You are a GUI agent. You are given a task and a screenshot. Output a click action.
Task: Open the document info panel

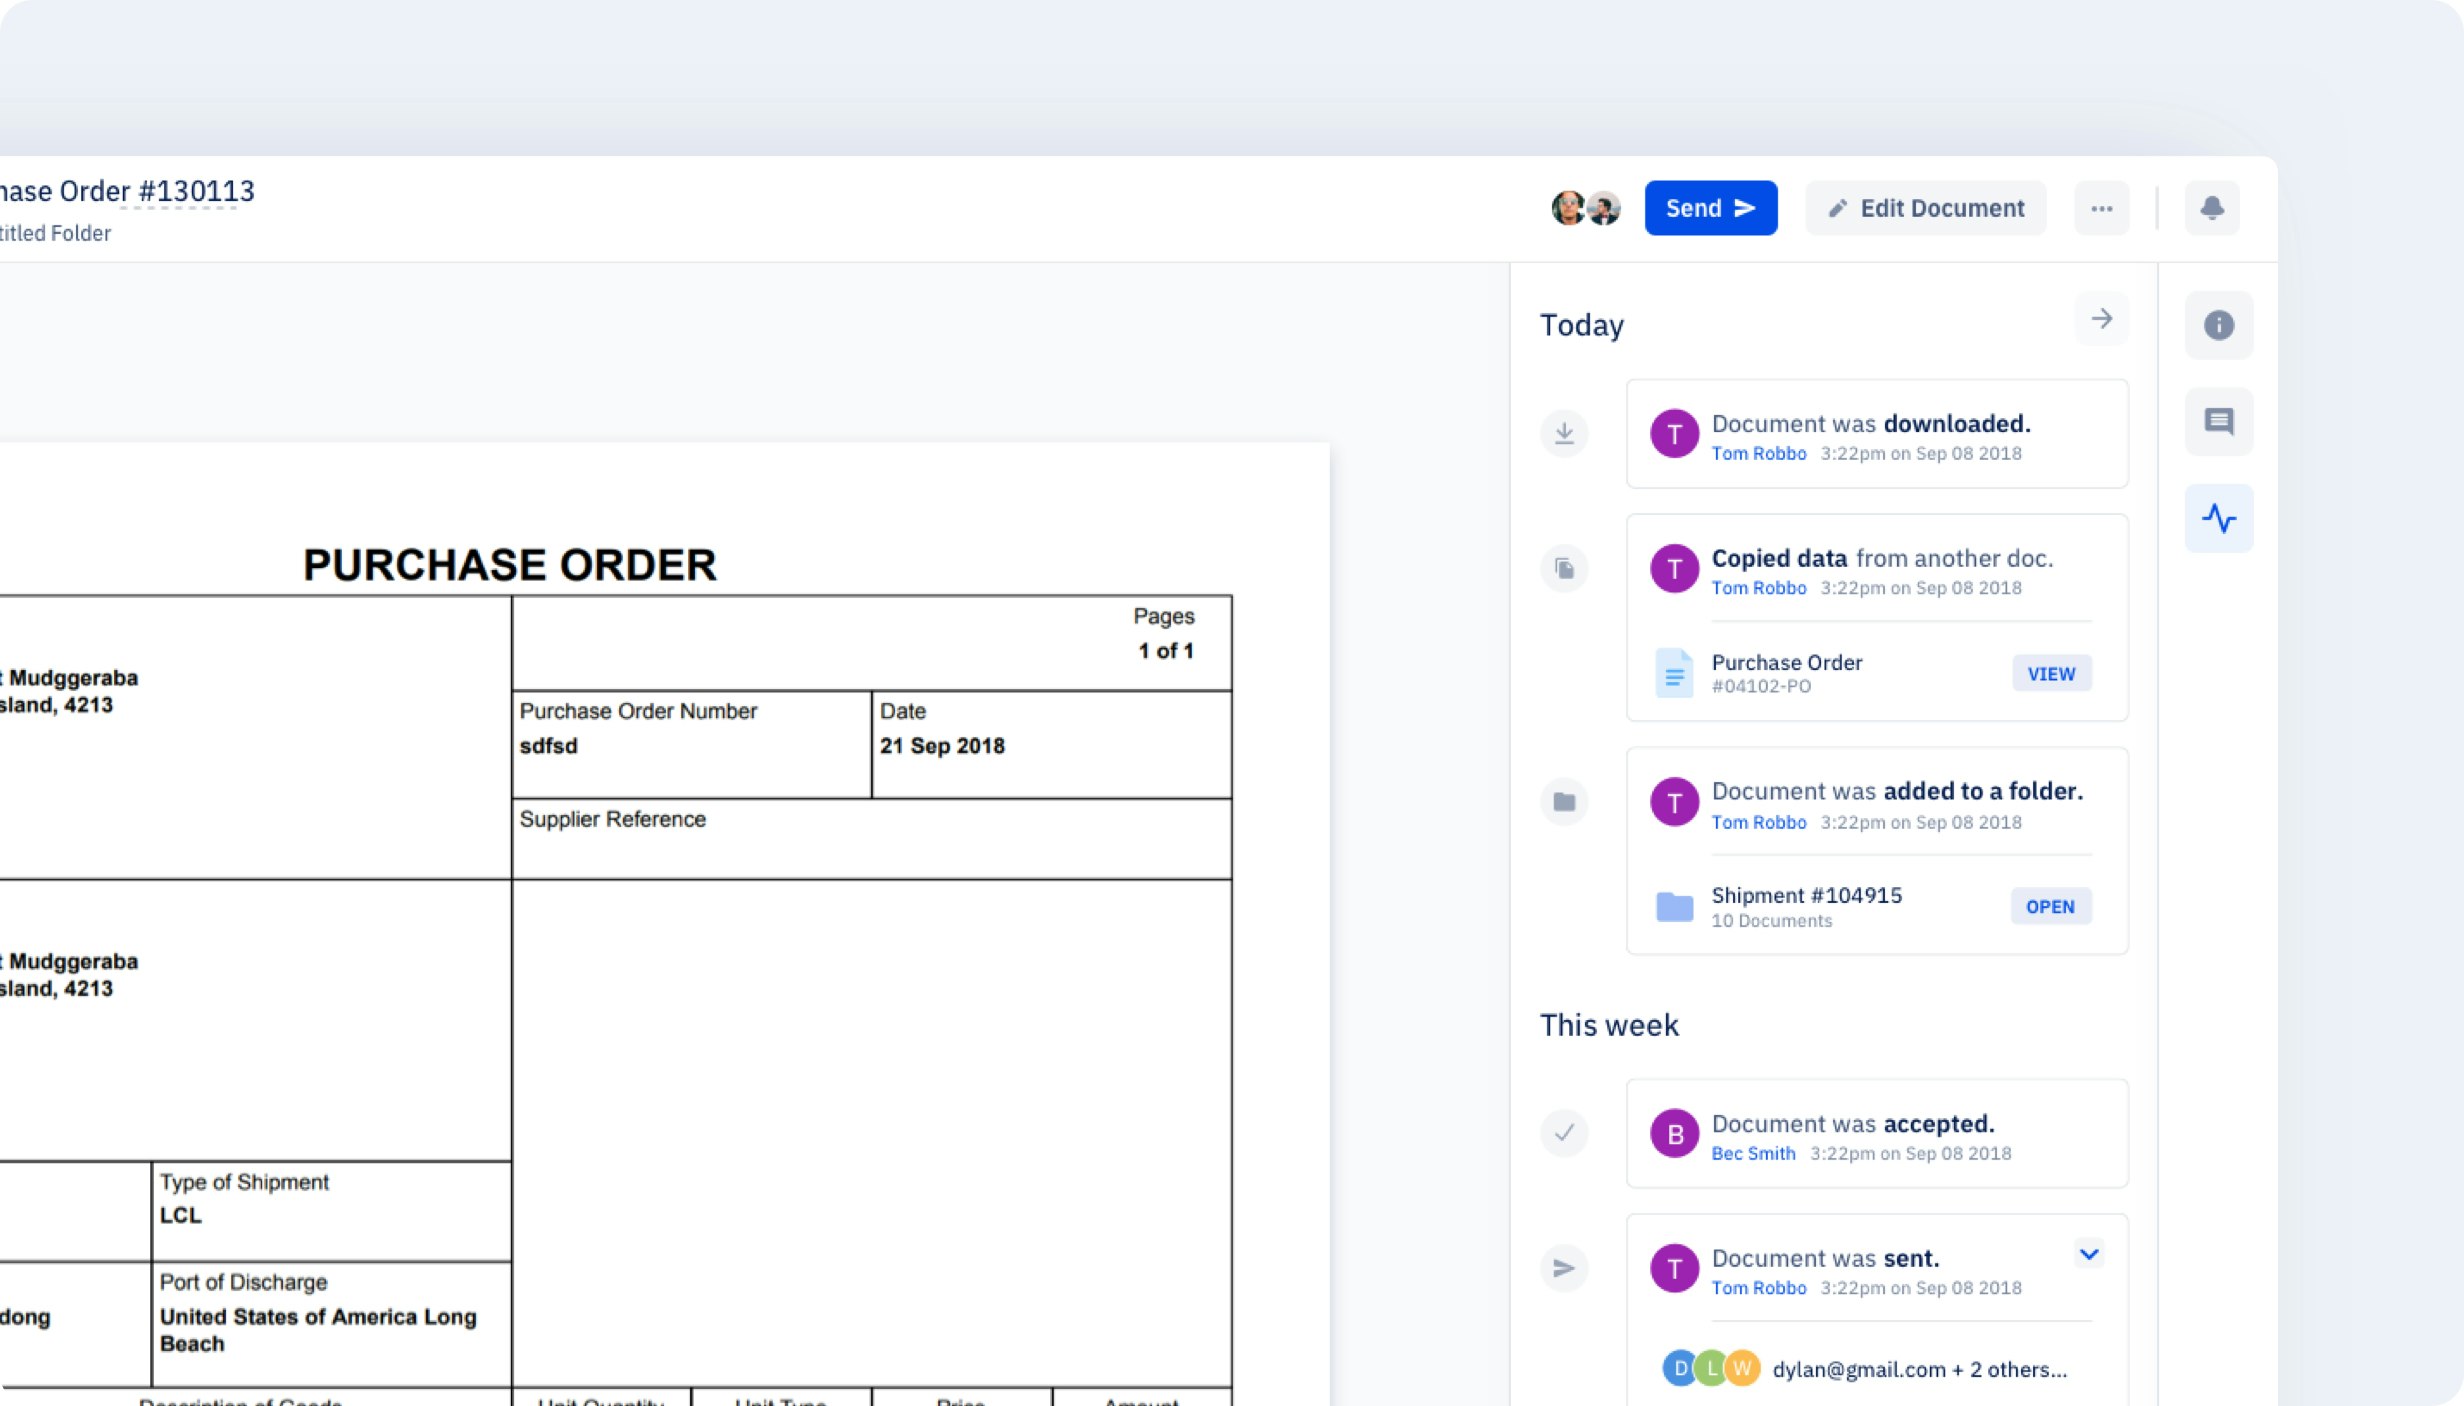click(x=2219, y=325)
